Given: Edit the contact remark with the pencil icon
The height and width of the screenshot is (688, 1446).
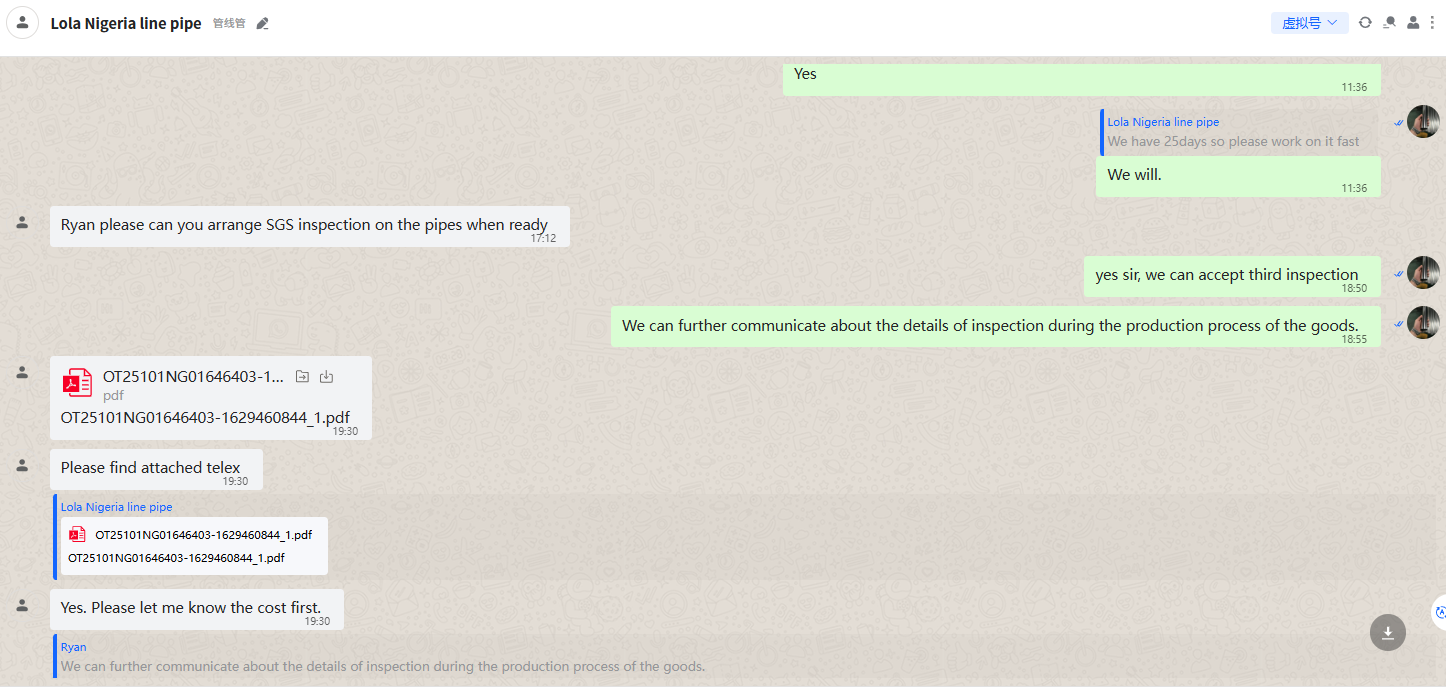Looking at the screenshot, I should [263, 23].
